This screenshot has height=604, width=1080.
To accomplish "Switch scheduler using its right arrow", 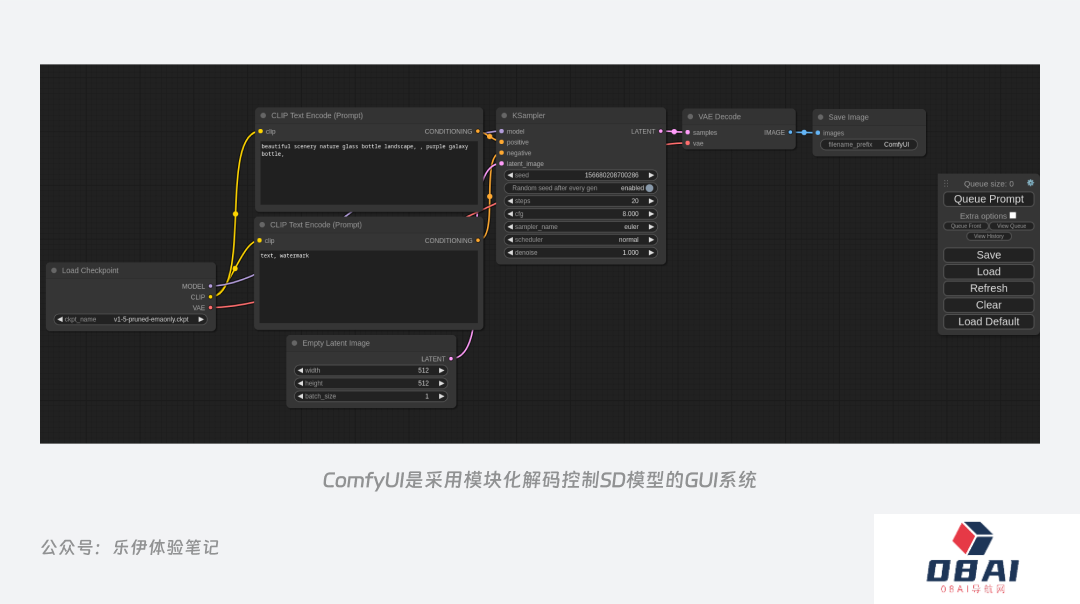I will [x=651, y=240].
